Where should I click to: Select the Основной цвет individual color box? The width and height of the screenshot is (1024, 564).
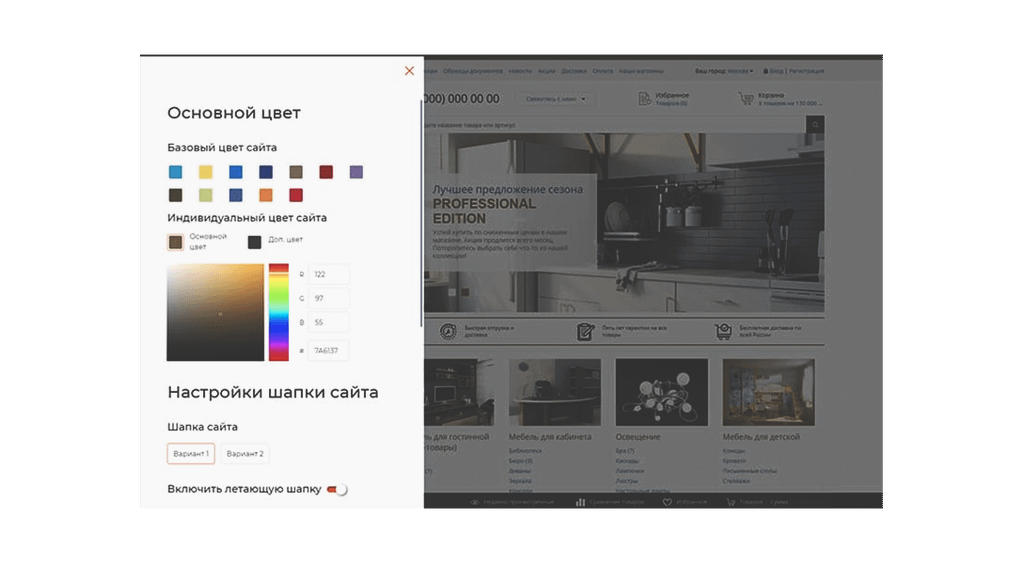(176, 242)
